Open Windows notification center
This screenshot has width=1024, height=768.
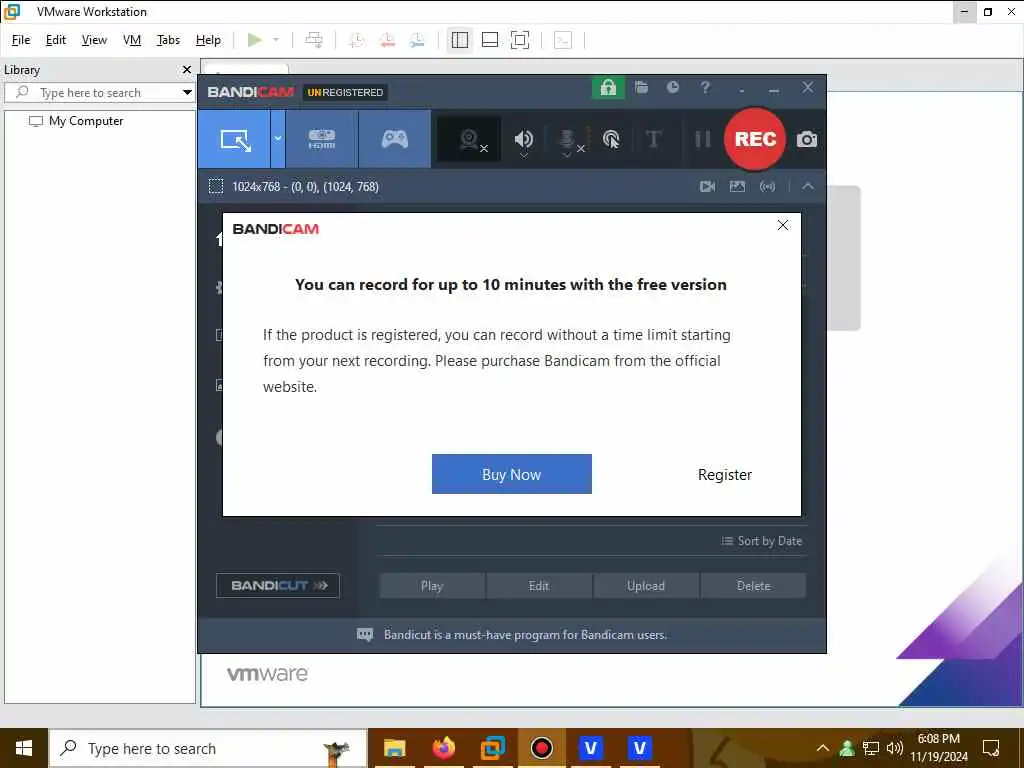pos(991,748)
